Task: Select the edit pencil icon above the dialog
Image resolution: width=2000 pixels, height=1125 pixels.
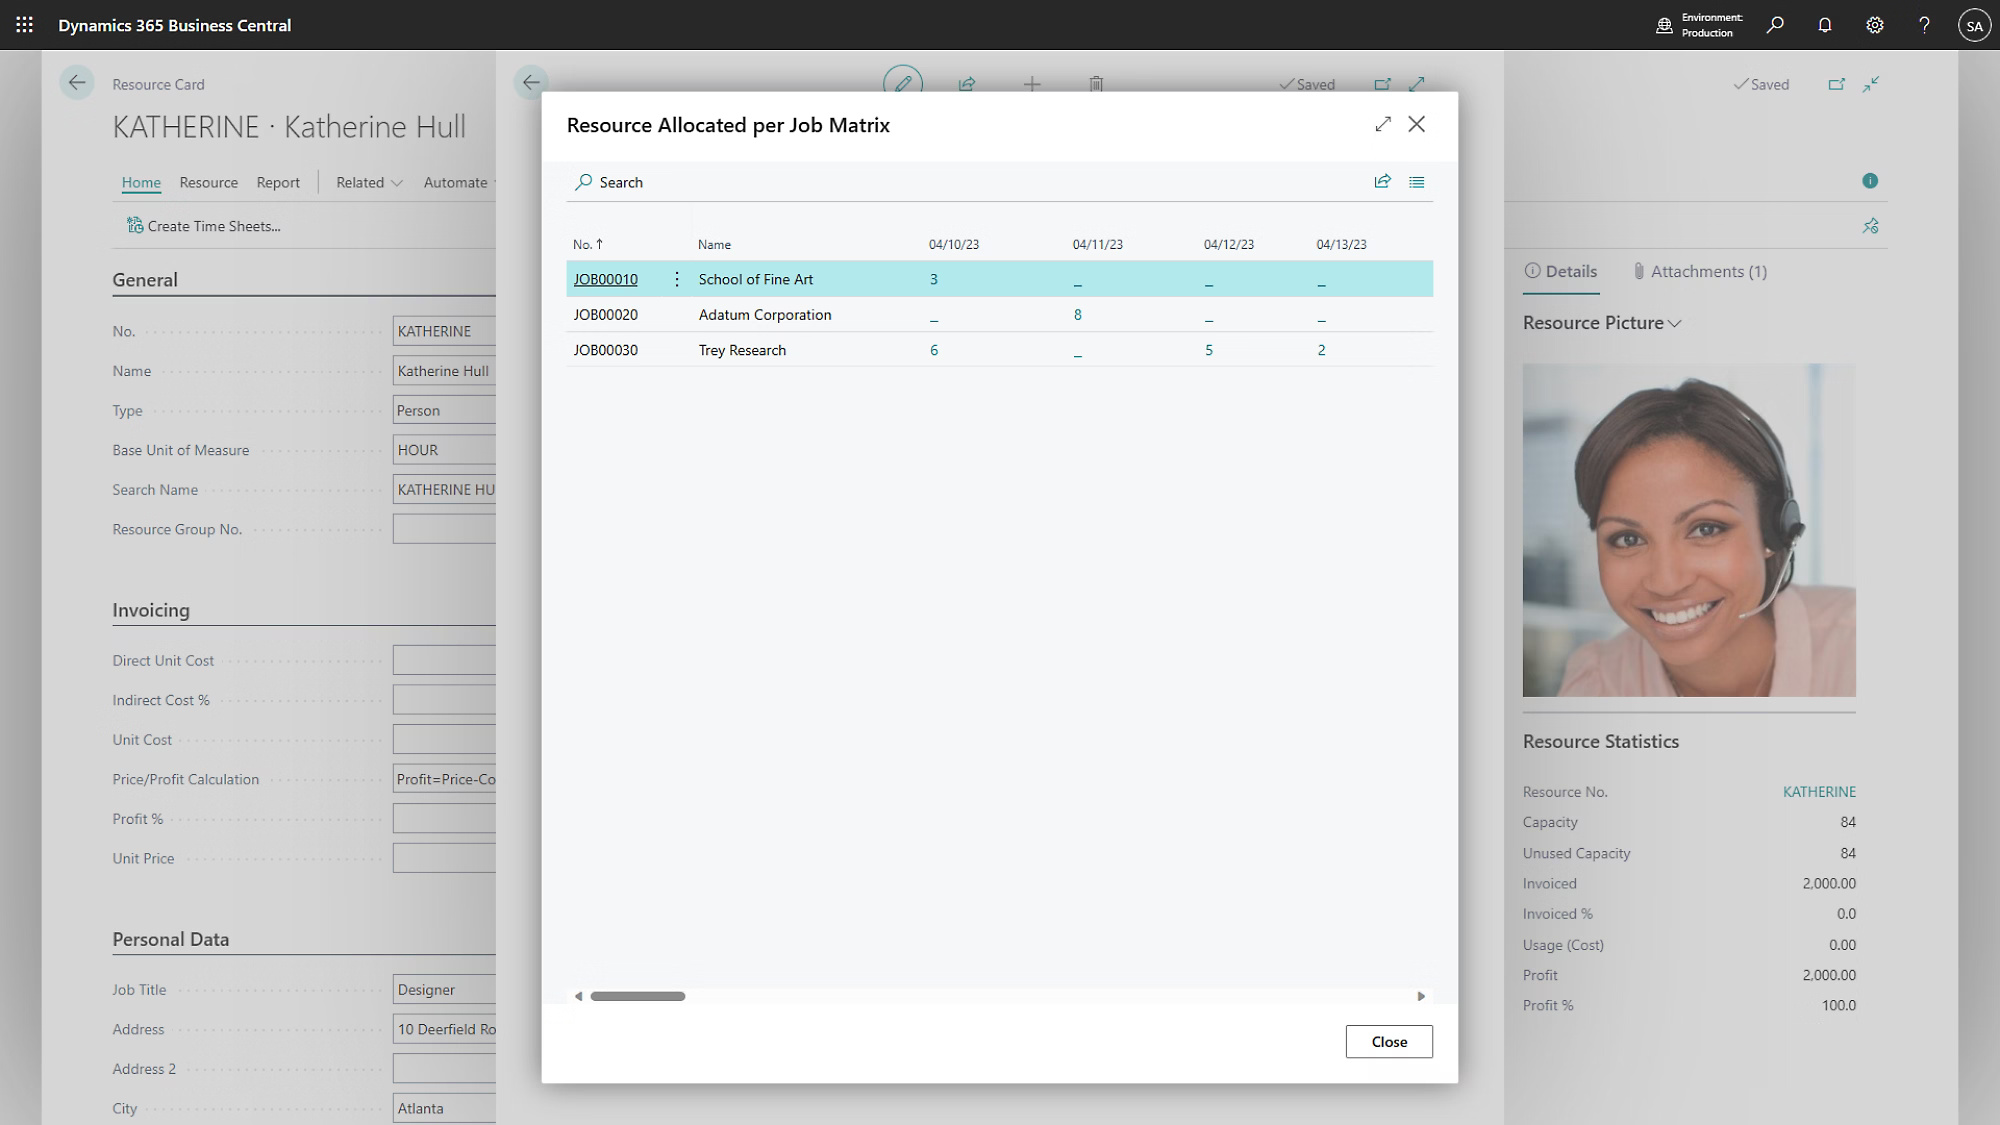Action: (x=903, y=84)
